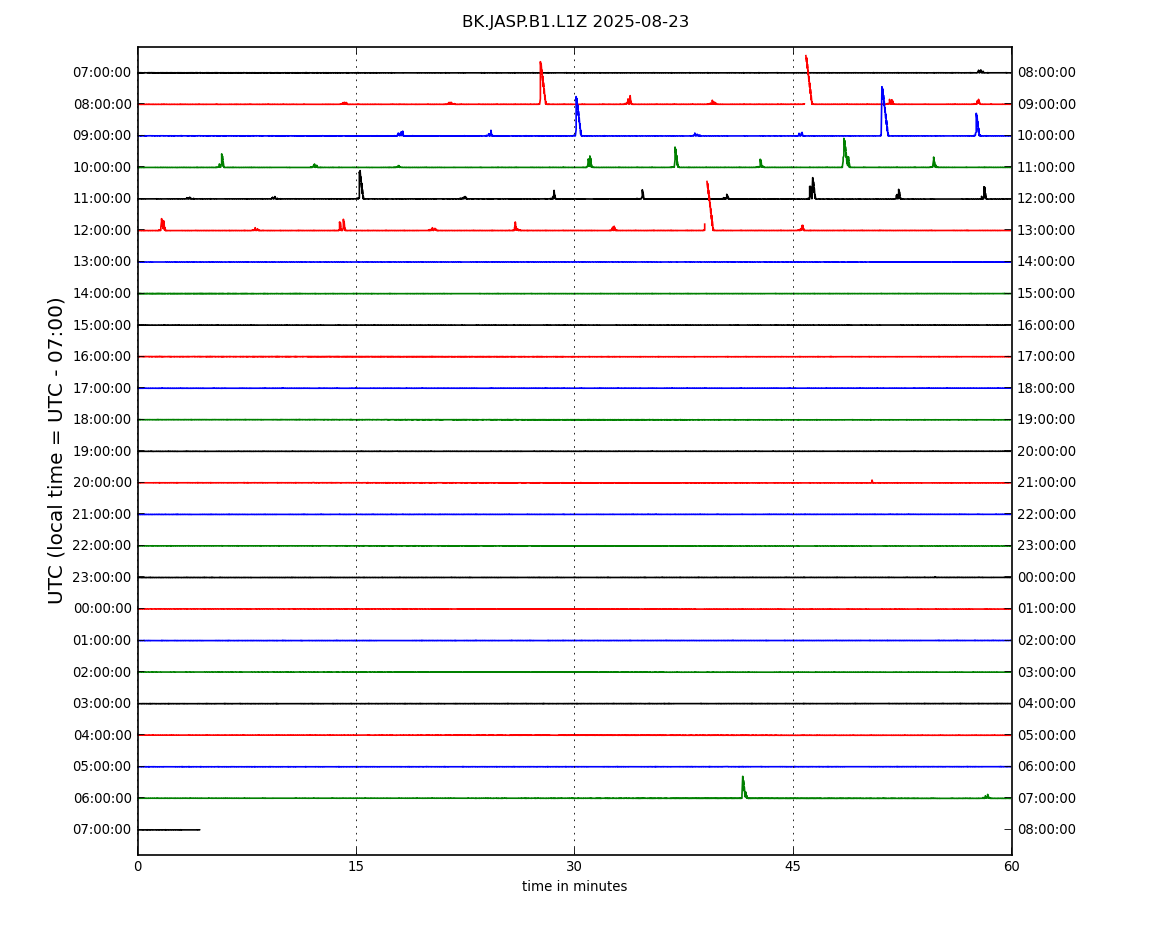1150x950 pixels.
Task: Click left-axis label 08:00:00
Action: [103, 104]
